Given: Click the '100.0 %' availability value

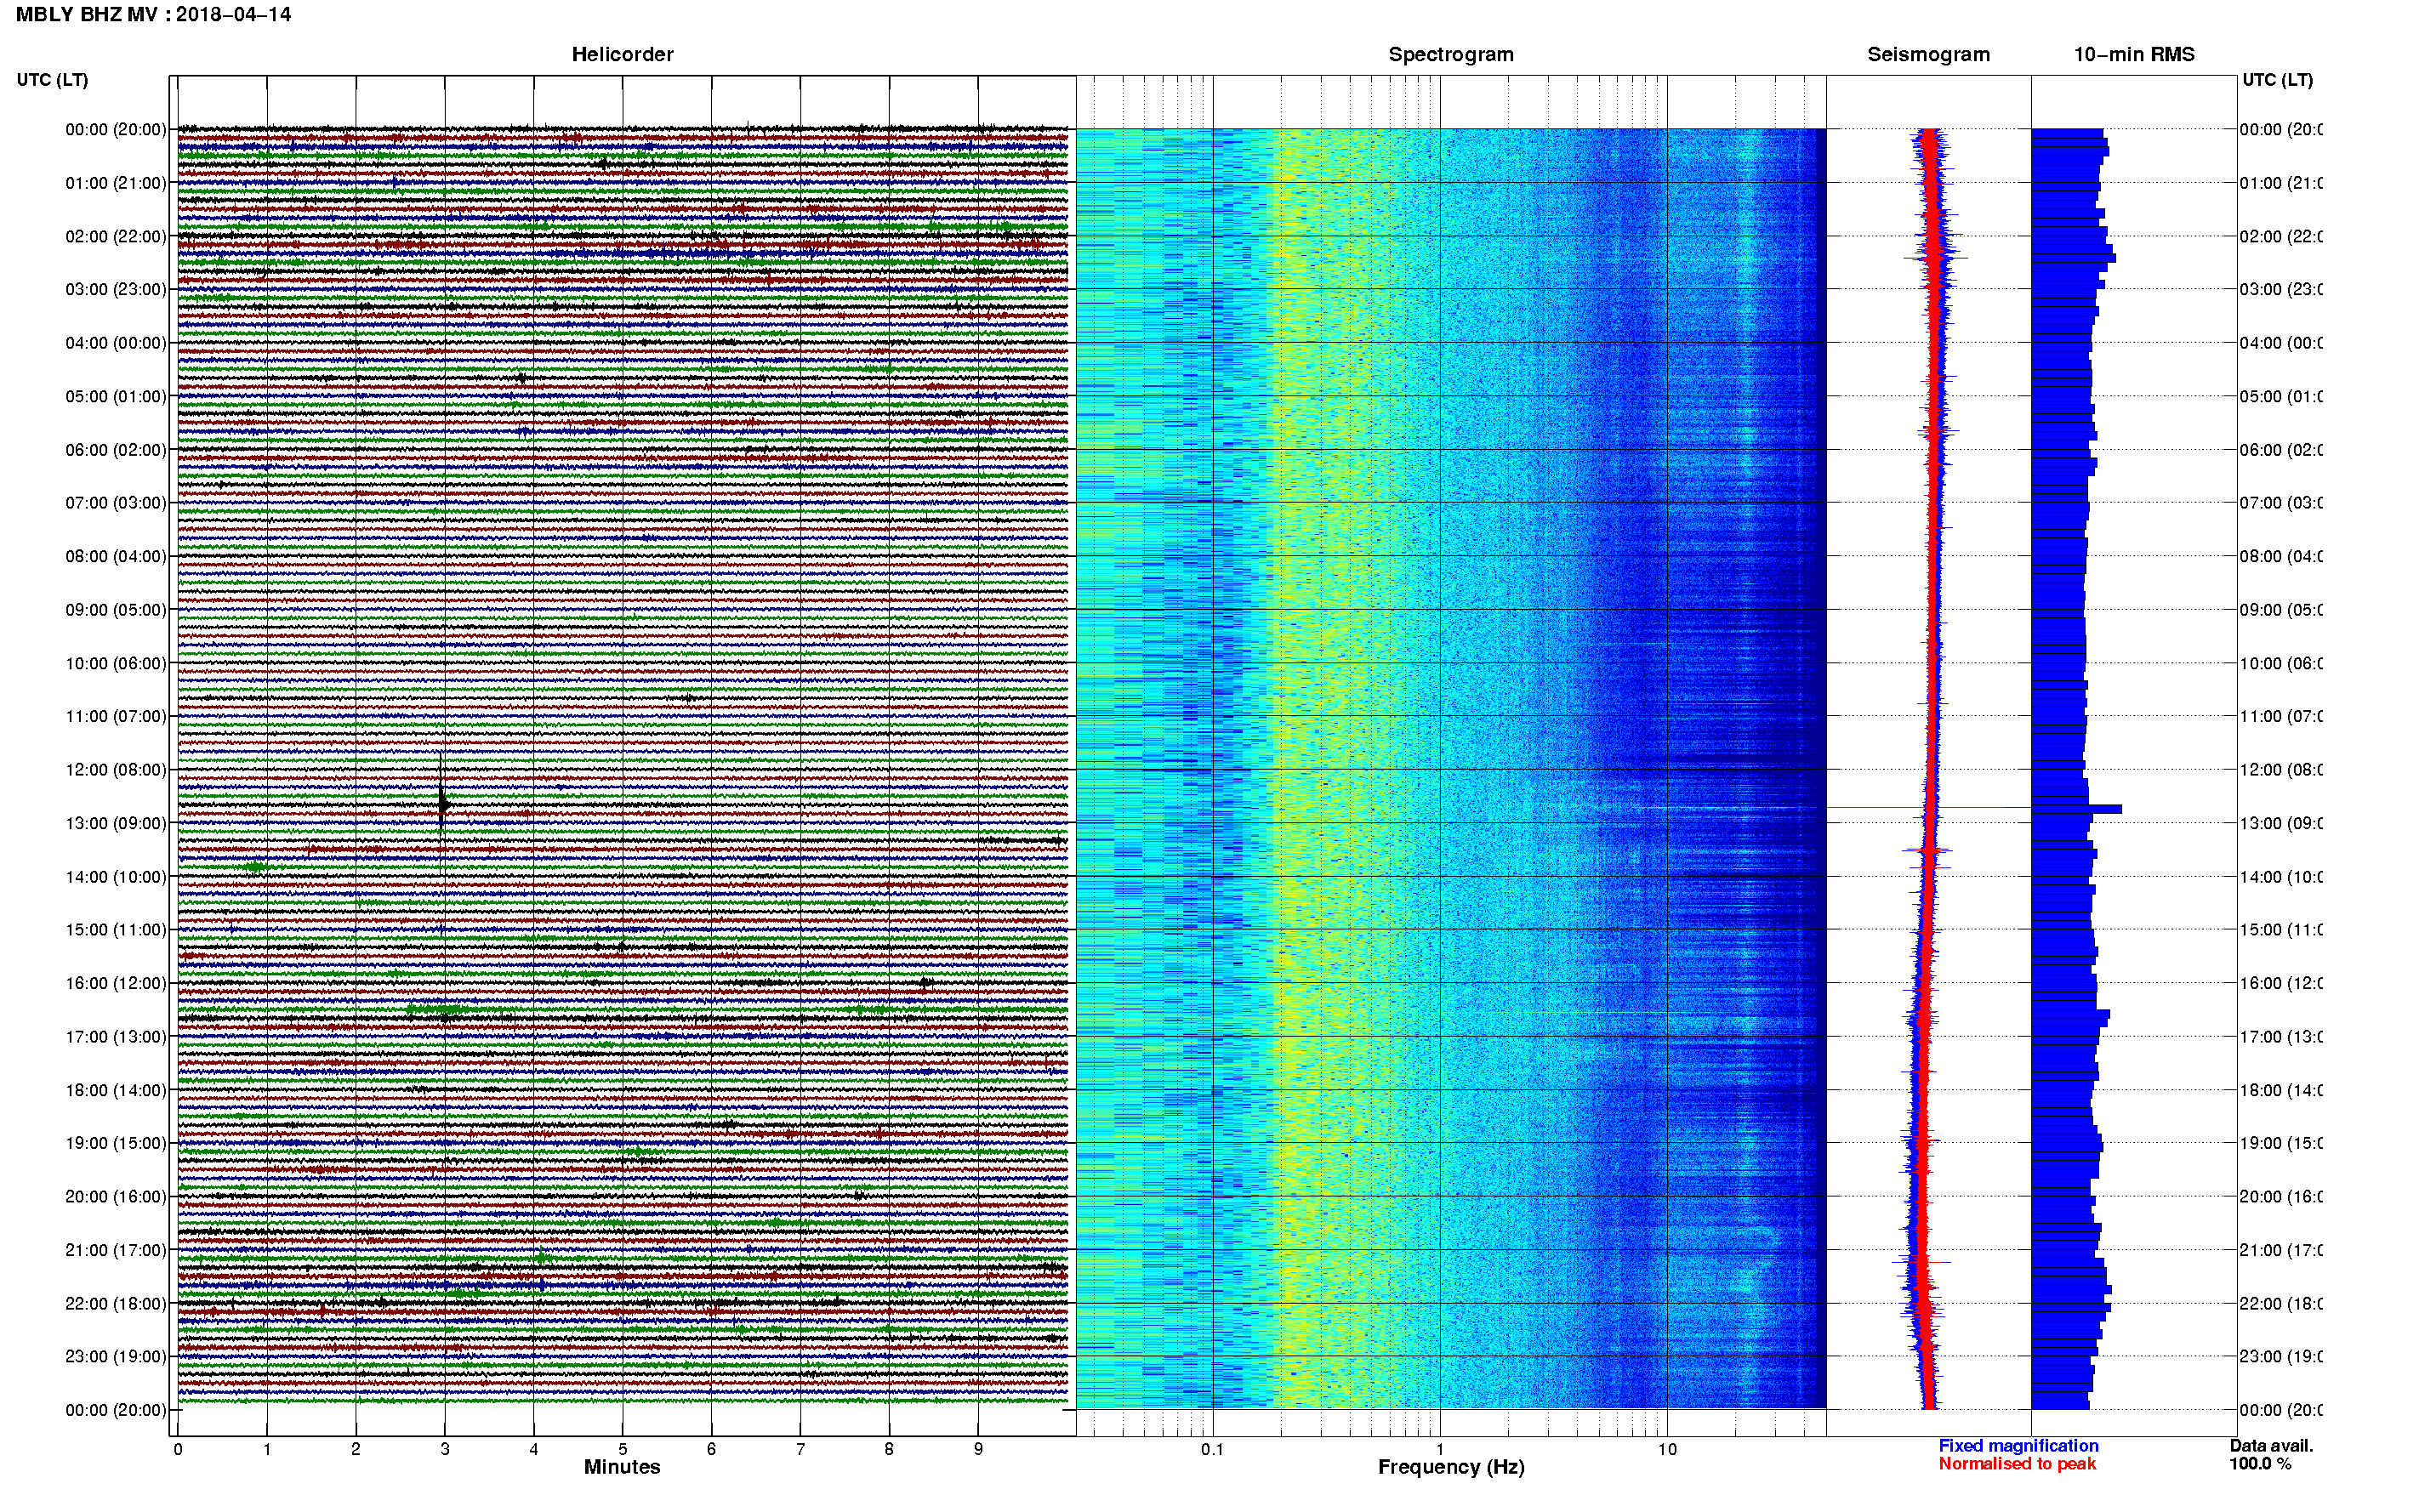Looking at the screenshot, I should [x=2260, y=1464].
